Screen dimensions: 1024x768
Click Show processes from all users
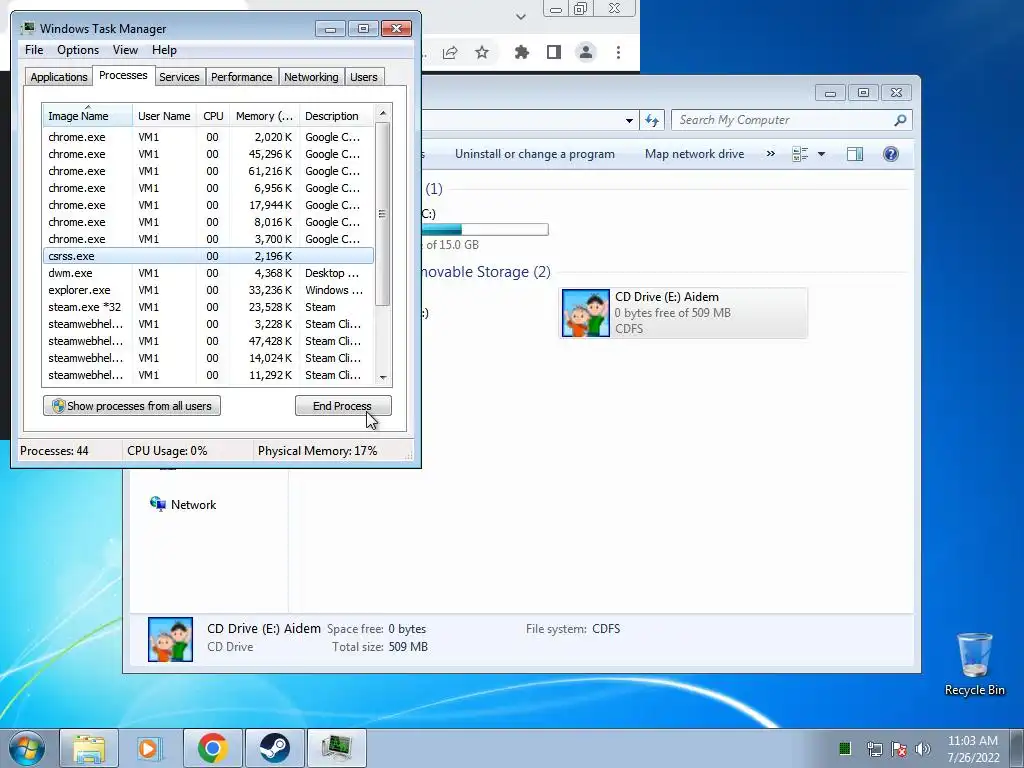pos(132,406)
